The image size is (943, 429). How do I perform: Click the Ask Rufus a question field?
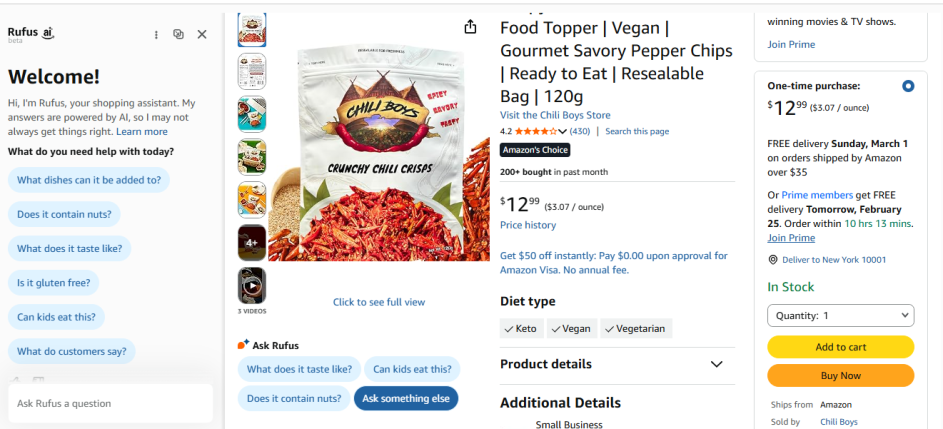pyautogui.click(x=110, y=403)
